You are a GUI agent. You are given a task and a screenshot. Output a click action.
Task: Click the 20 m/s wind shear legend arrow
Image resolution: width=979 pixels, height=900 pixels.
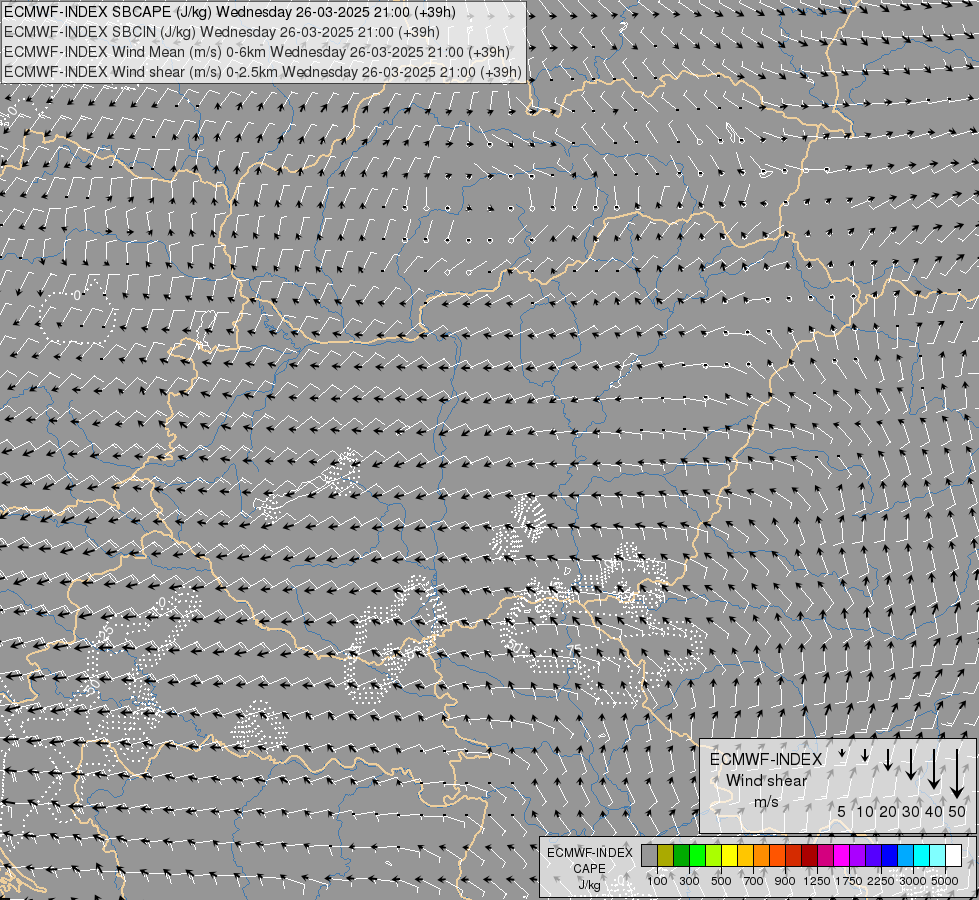click(888, 760)
